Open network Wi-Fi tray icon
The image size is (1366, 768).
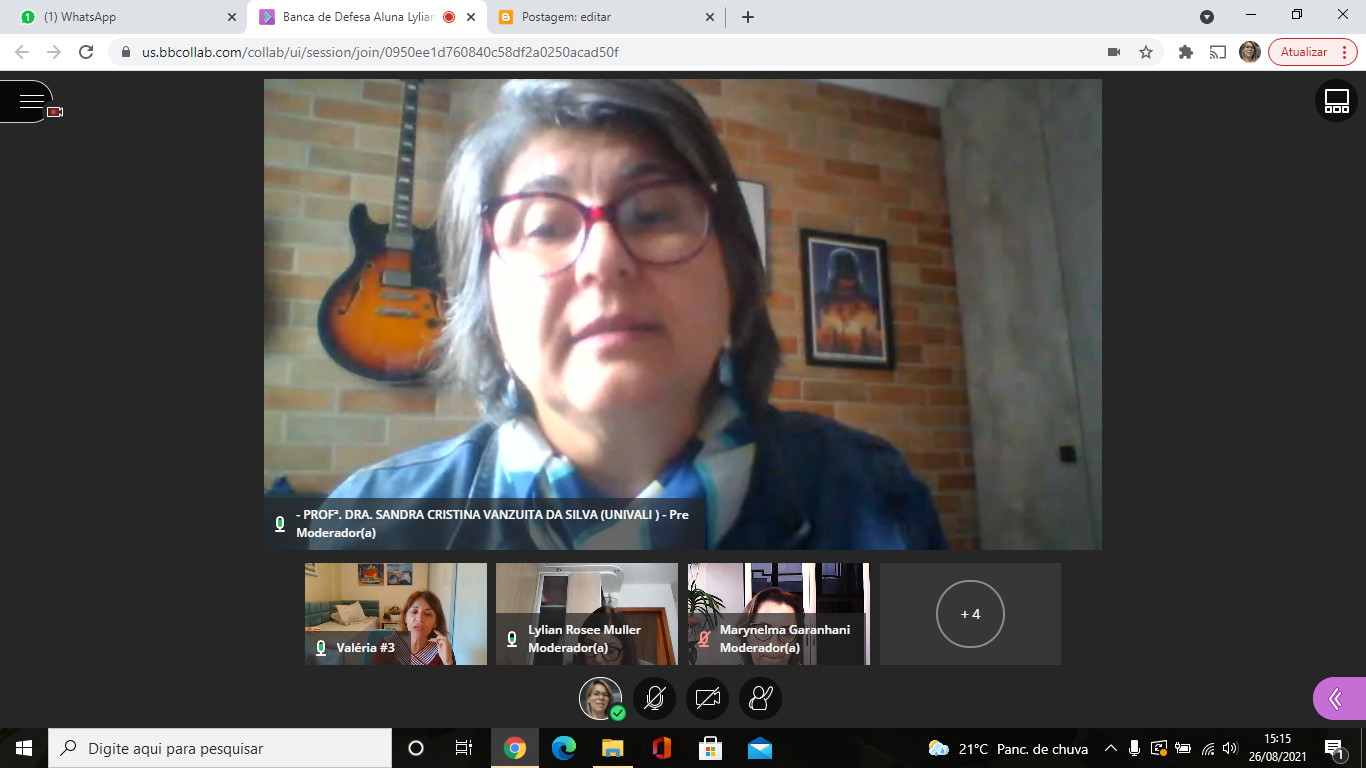1207,748
